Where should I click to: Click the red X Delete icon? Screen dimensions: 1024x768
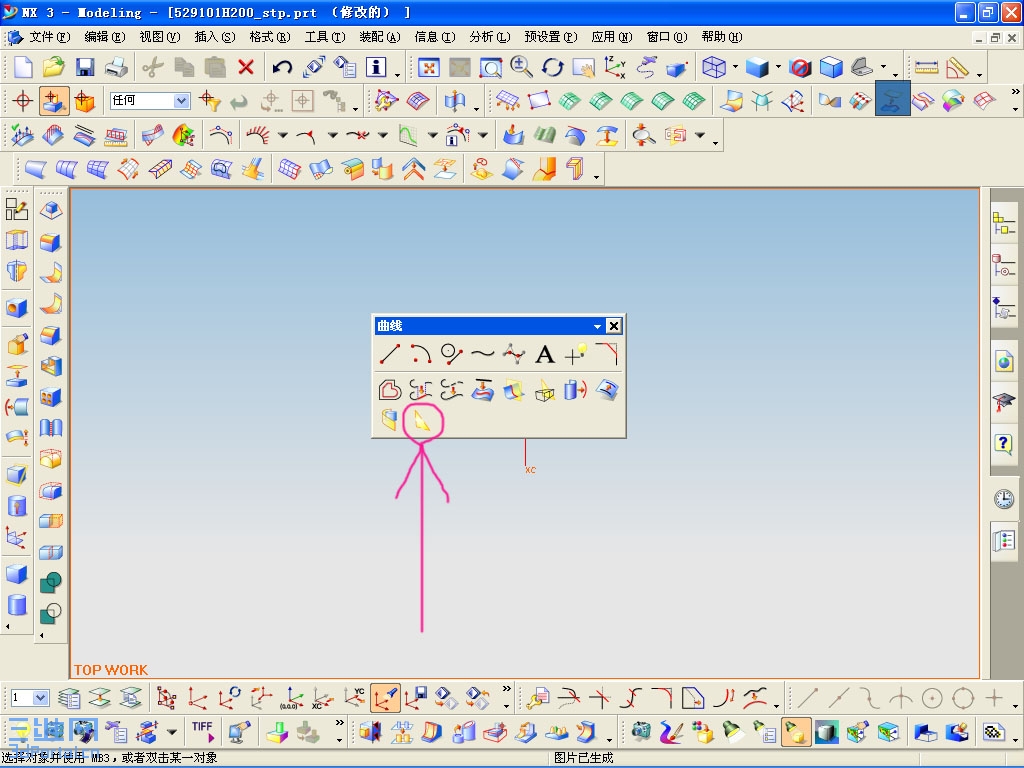(246, 67)
